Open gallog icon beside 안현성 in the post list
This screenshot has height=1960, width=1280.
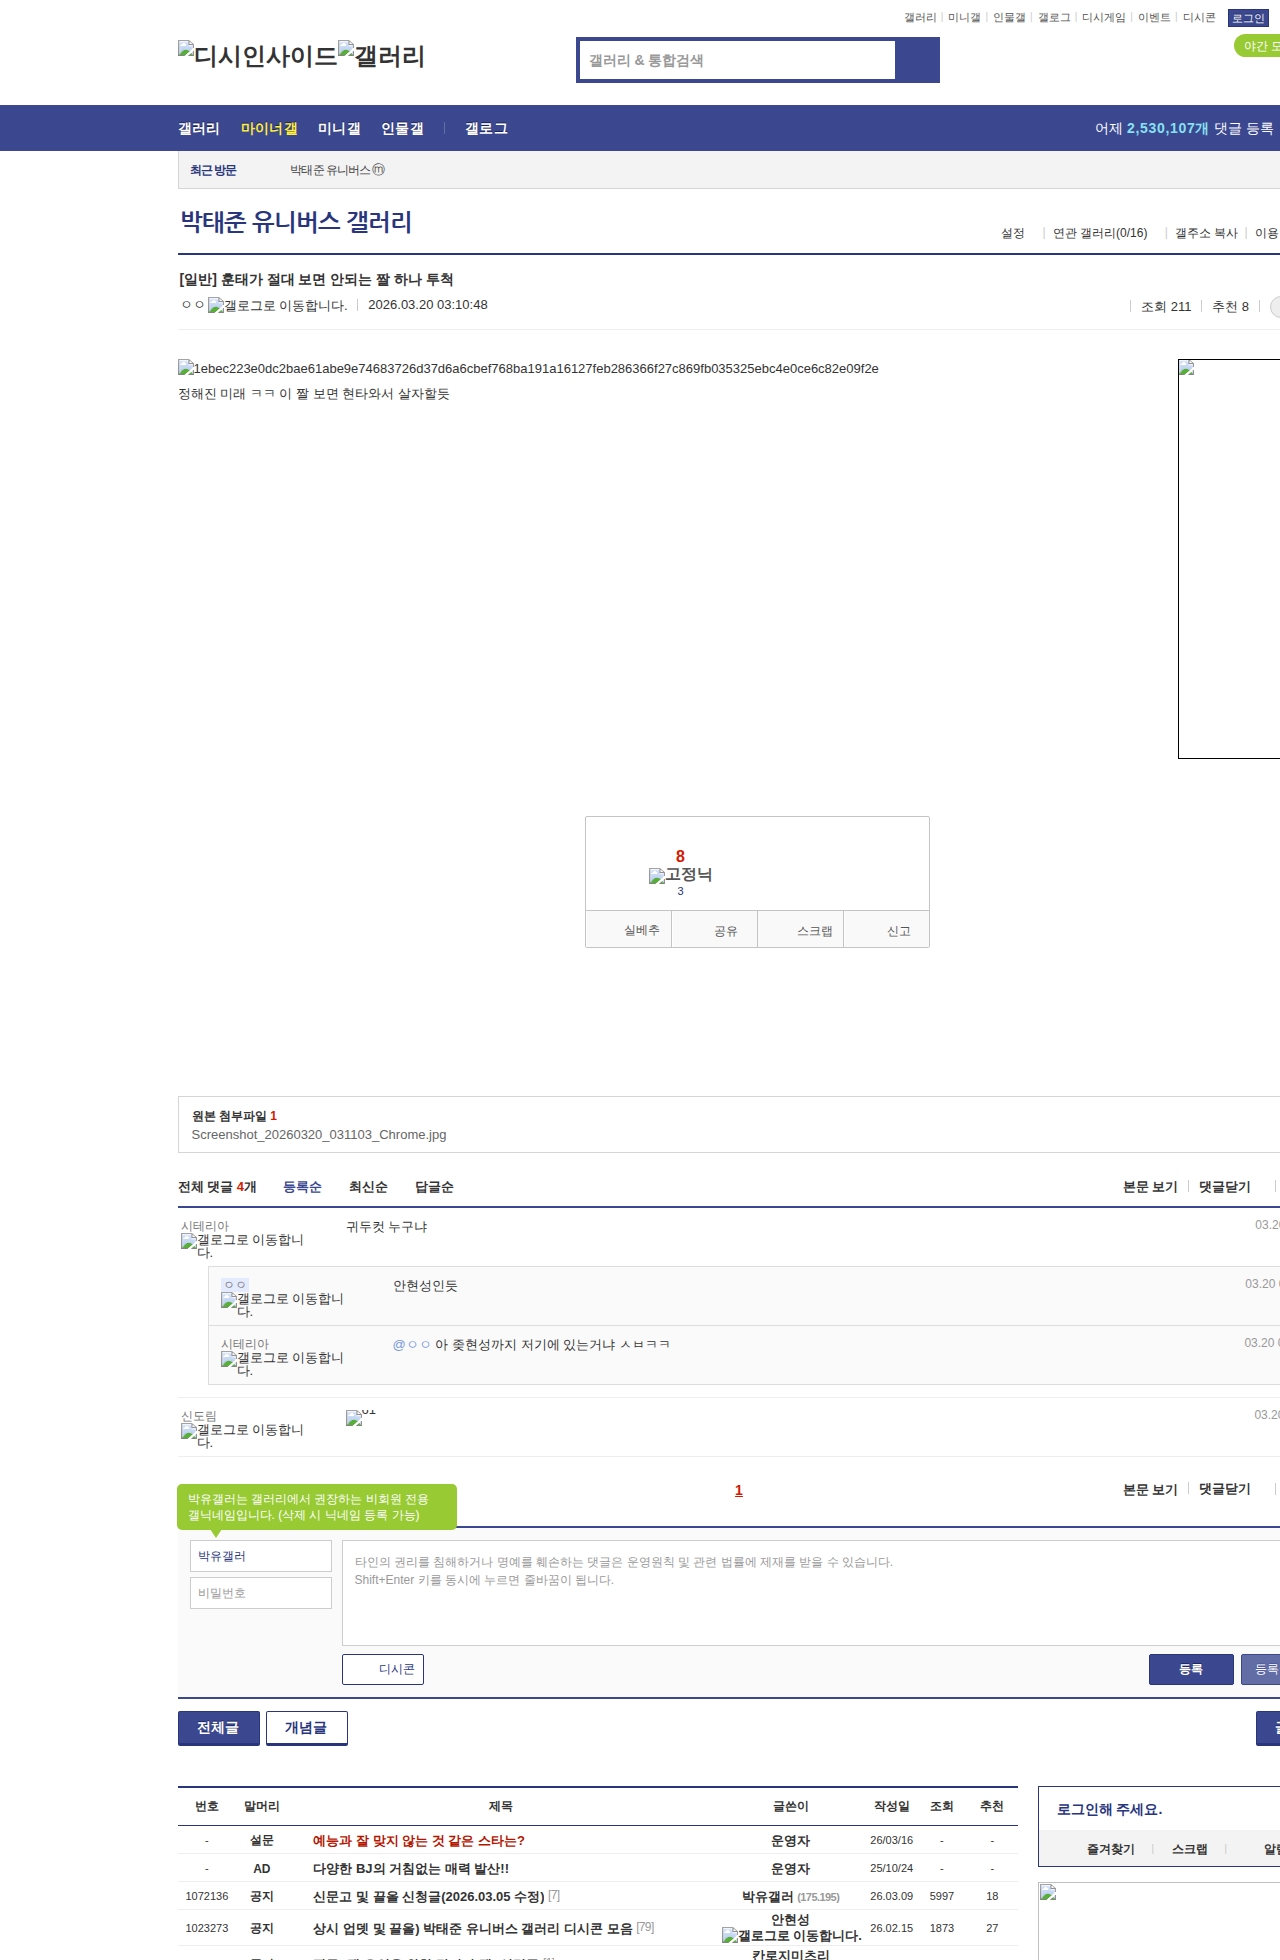click(x=791, y=1936)
